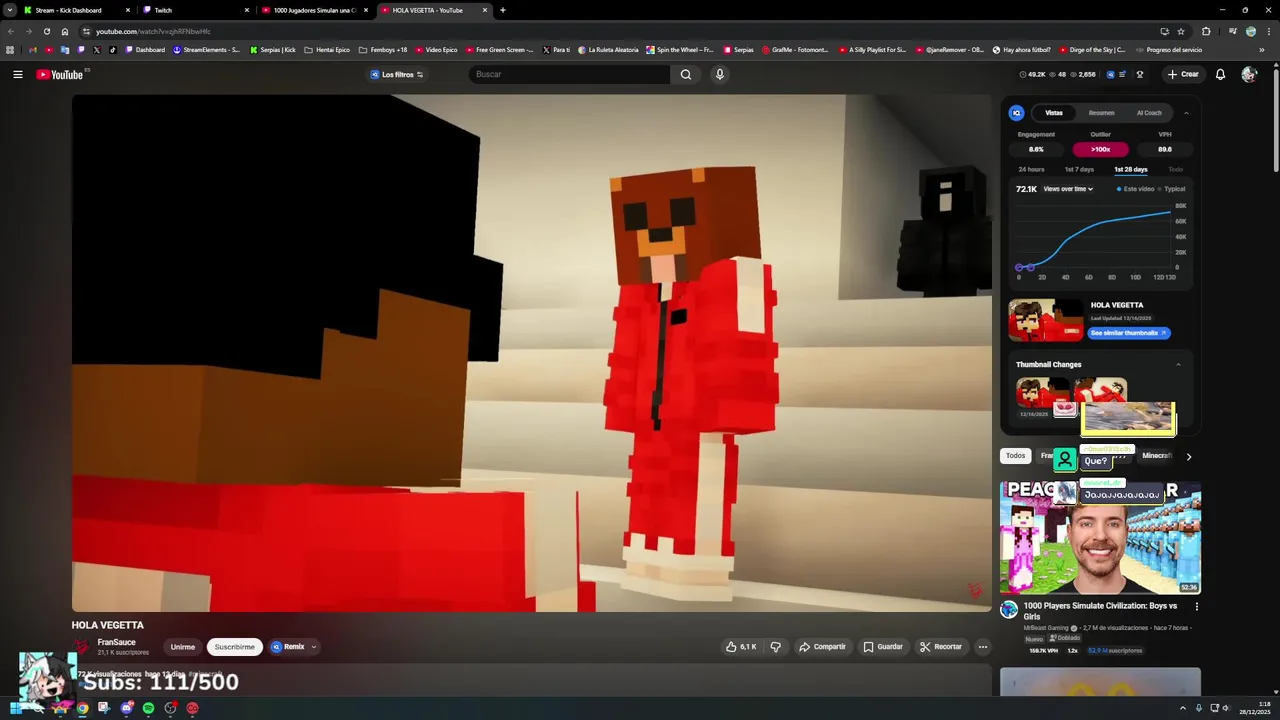Reload the page in the browser
1280x720 pixels.
[46, 31]
